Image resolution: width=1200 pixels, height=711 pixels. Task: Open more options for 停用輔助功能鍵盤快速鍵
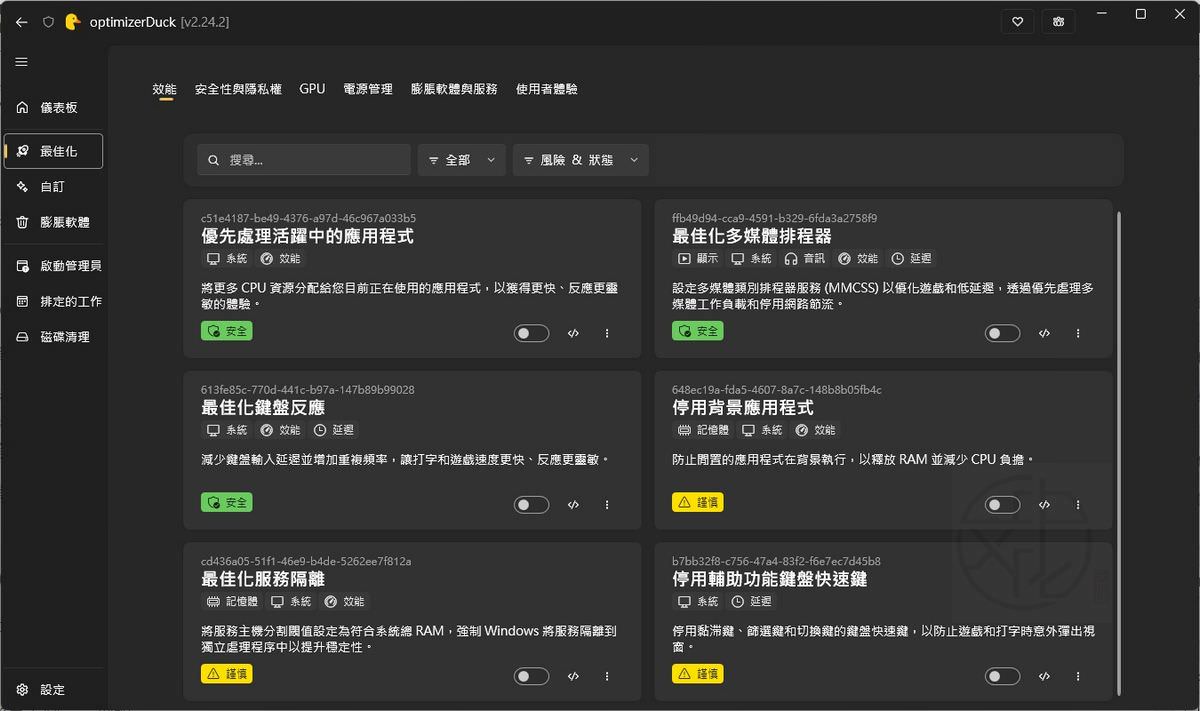click(1078, 677)
